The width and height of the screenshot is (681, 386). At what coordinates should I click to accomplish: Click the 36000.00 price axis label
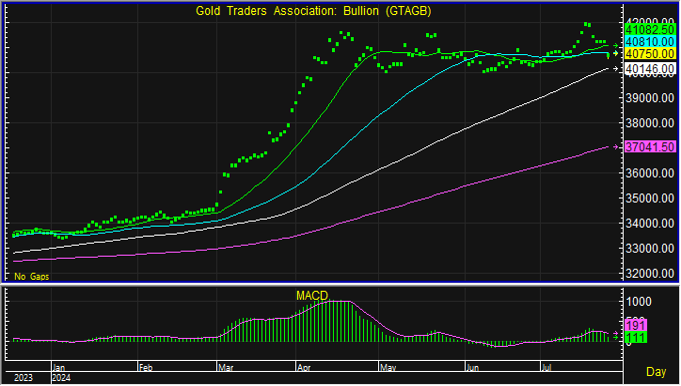pos(650,173)
